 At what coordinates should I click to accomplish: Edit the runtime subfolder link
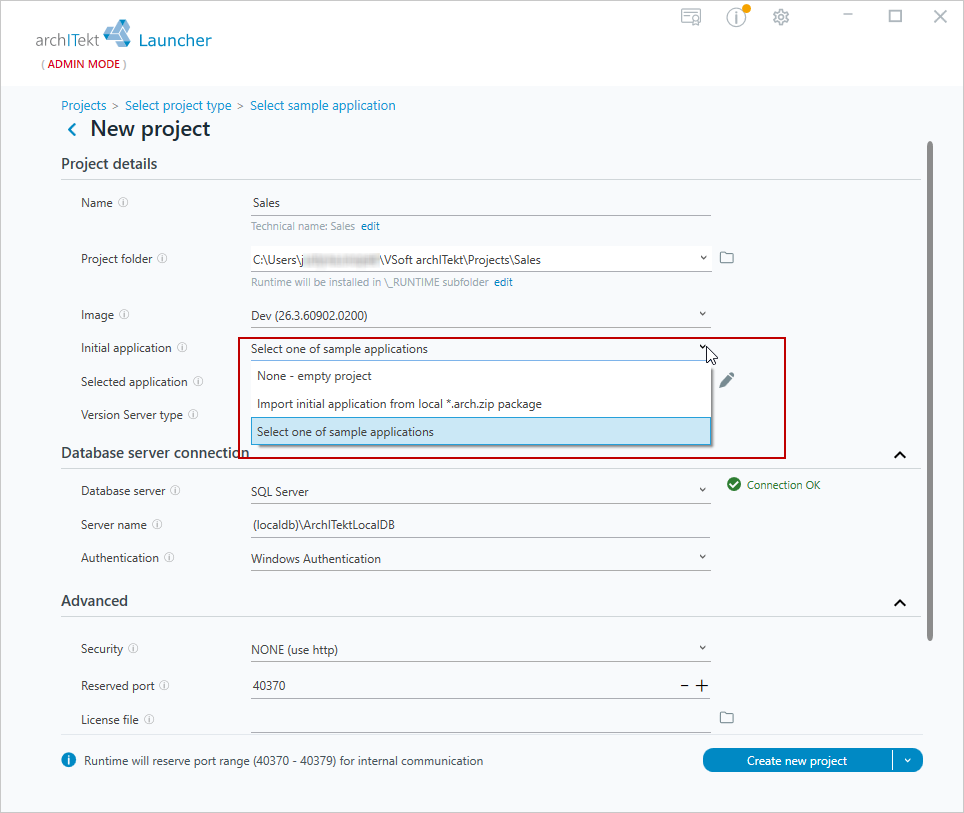pos(504,282)
